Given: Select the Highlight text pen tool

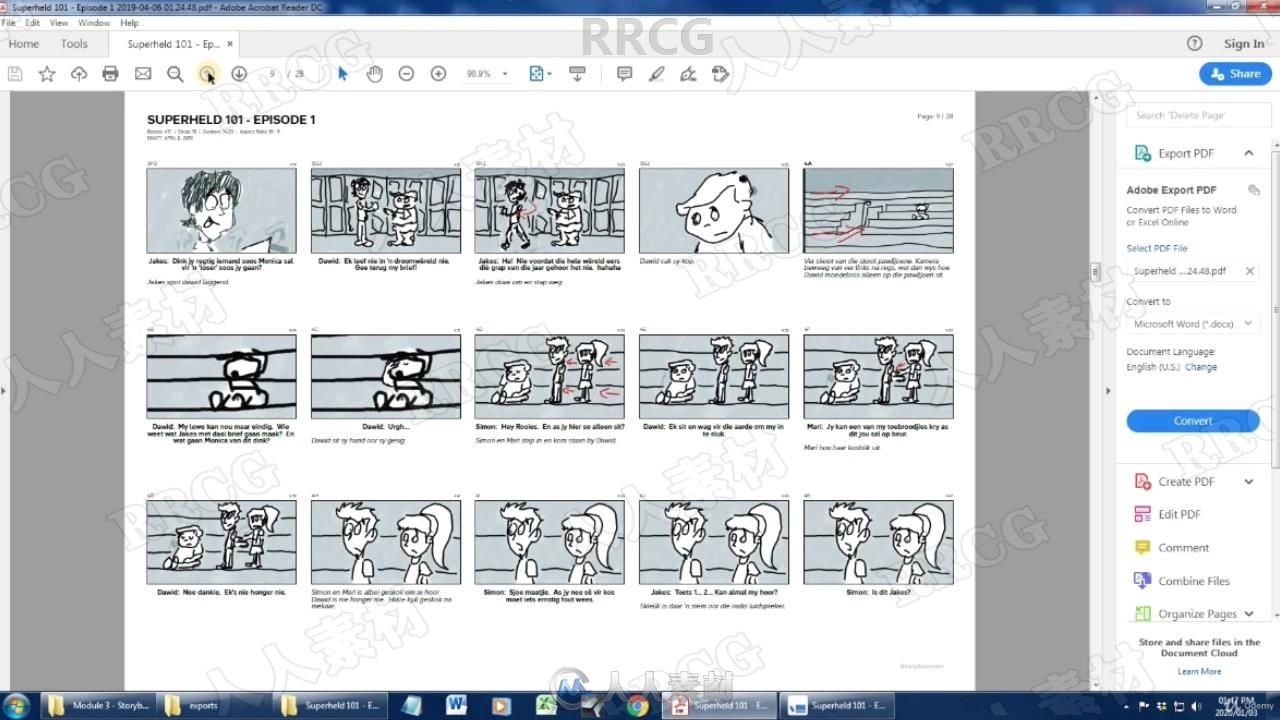Looking at the screenshot, I should tap(657, 74).
